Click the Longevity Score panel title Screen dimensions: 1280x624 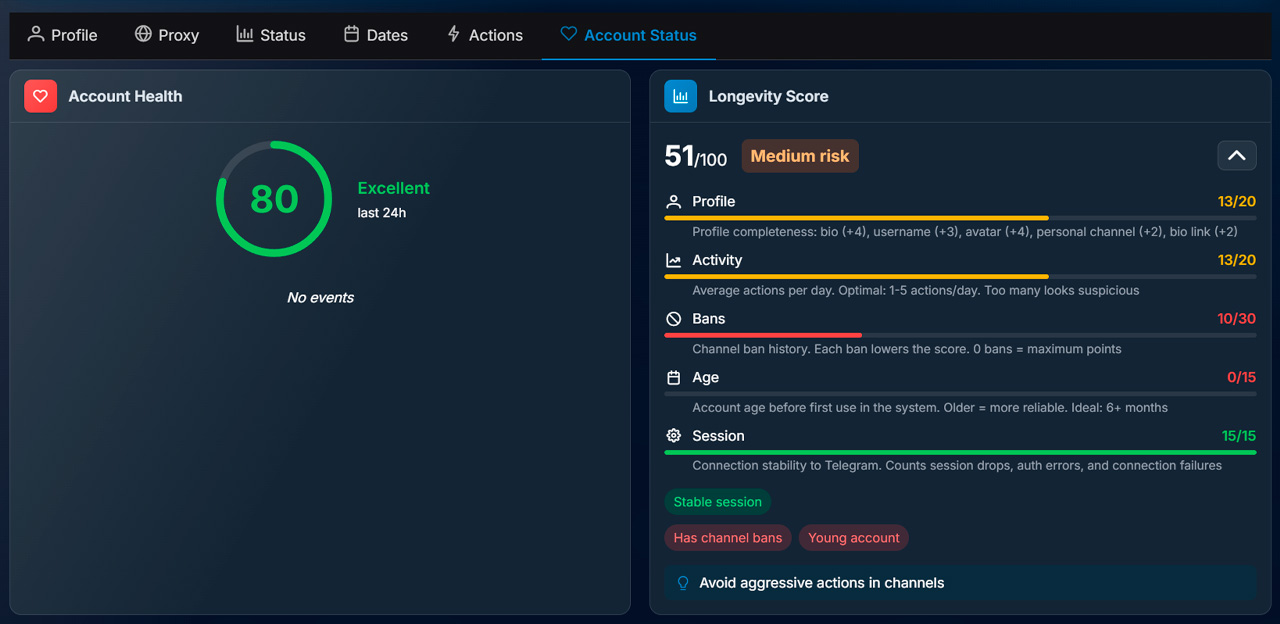click(x=768, y=96)
